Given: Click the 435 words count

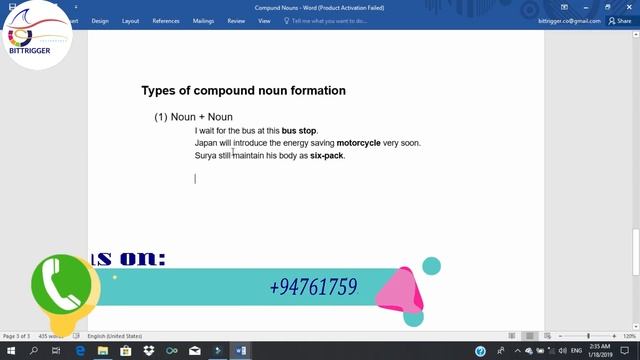Looking at the screenshot, I should (x=51, y=336).
